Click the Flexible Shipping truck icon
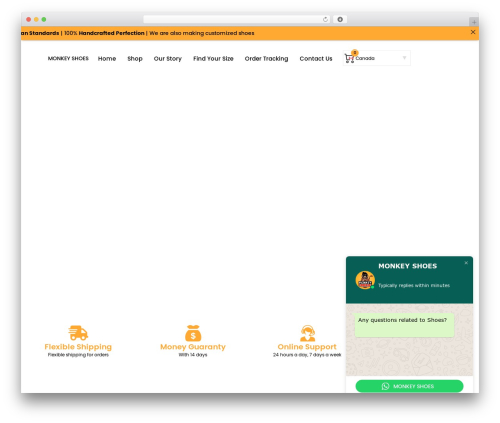This screenshot has width=500, height=423. tap(78, 333)
